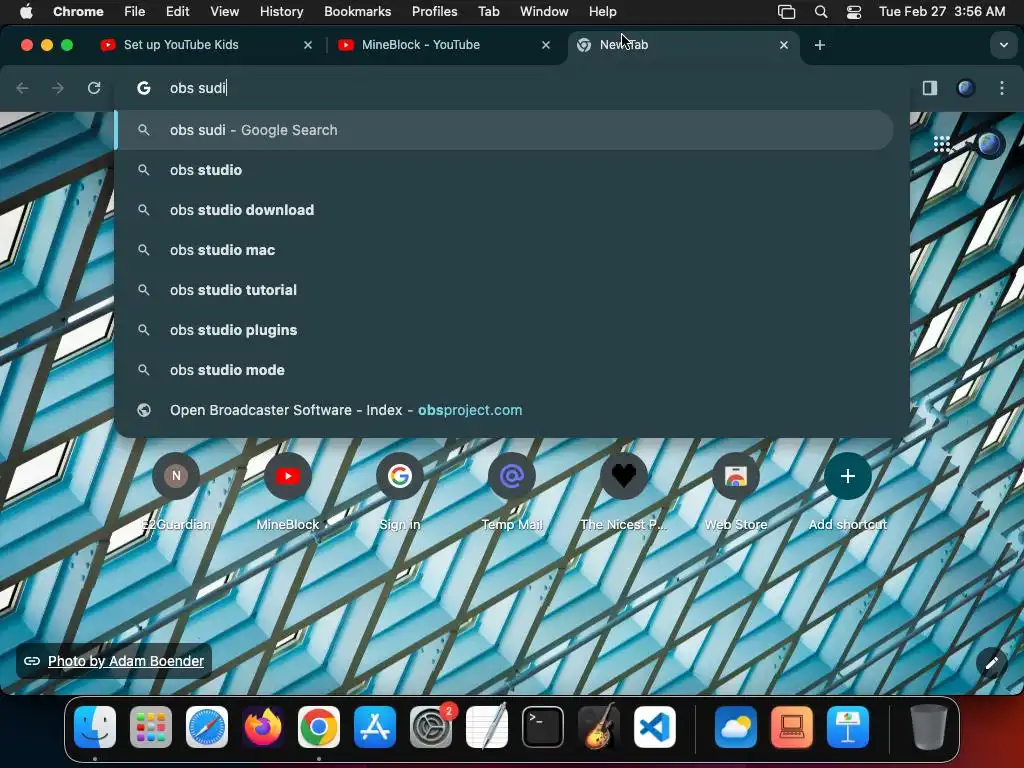Click the browser back arrow
This screenshot has height=768, width=1024.
click(x=22, y=88)
